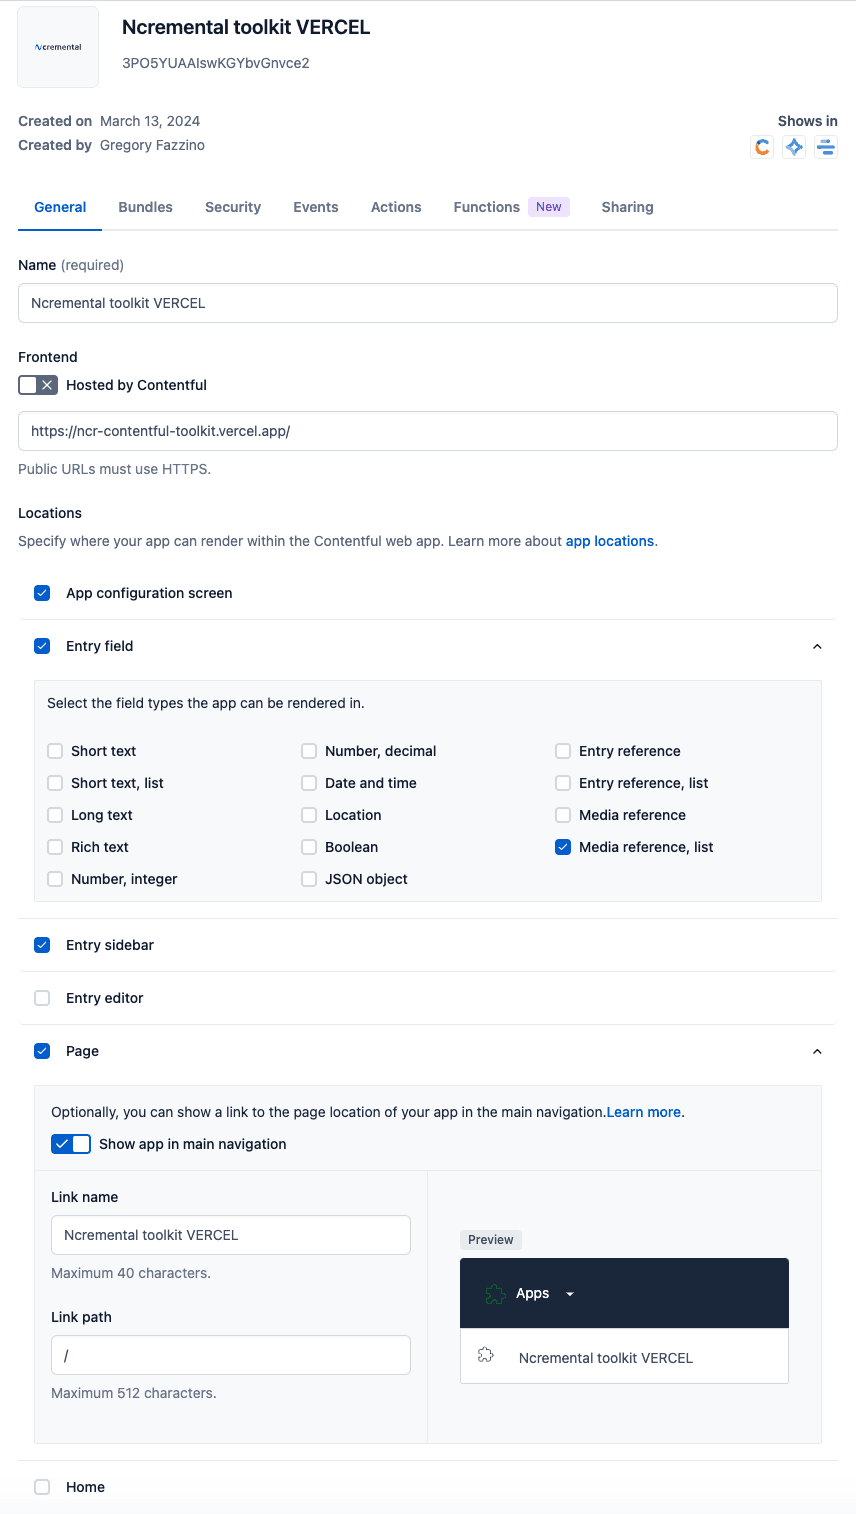
Task: Focus the frontend URL input field
Action: click(428, 431)
